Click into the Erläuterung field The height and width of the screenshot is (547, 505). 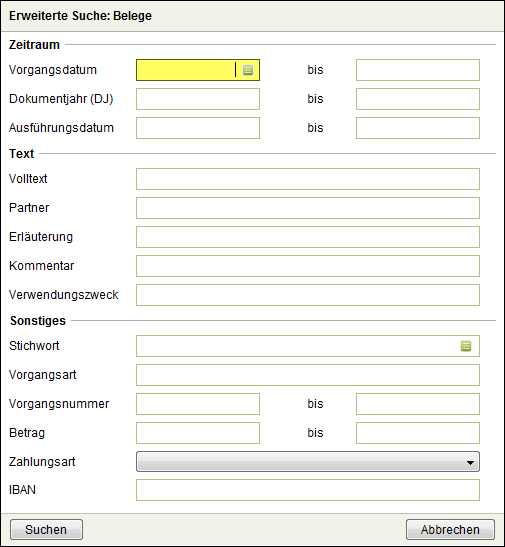pos(308,237)
